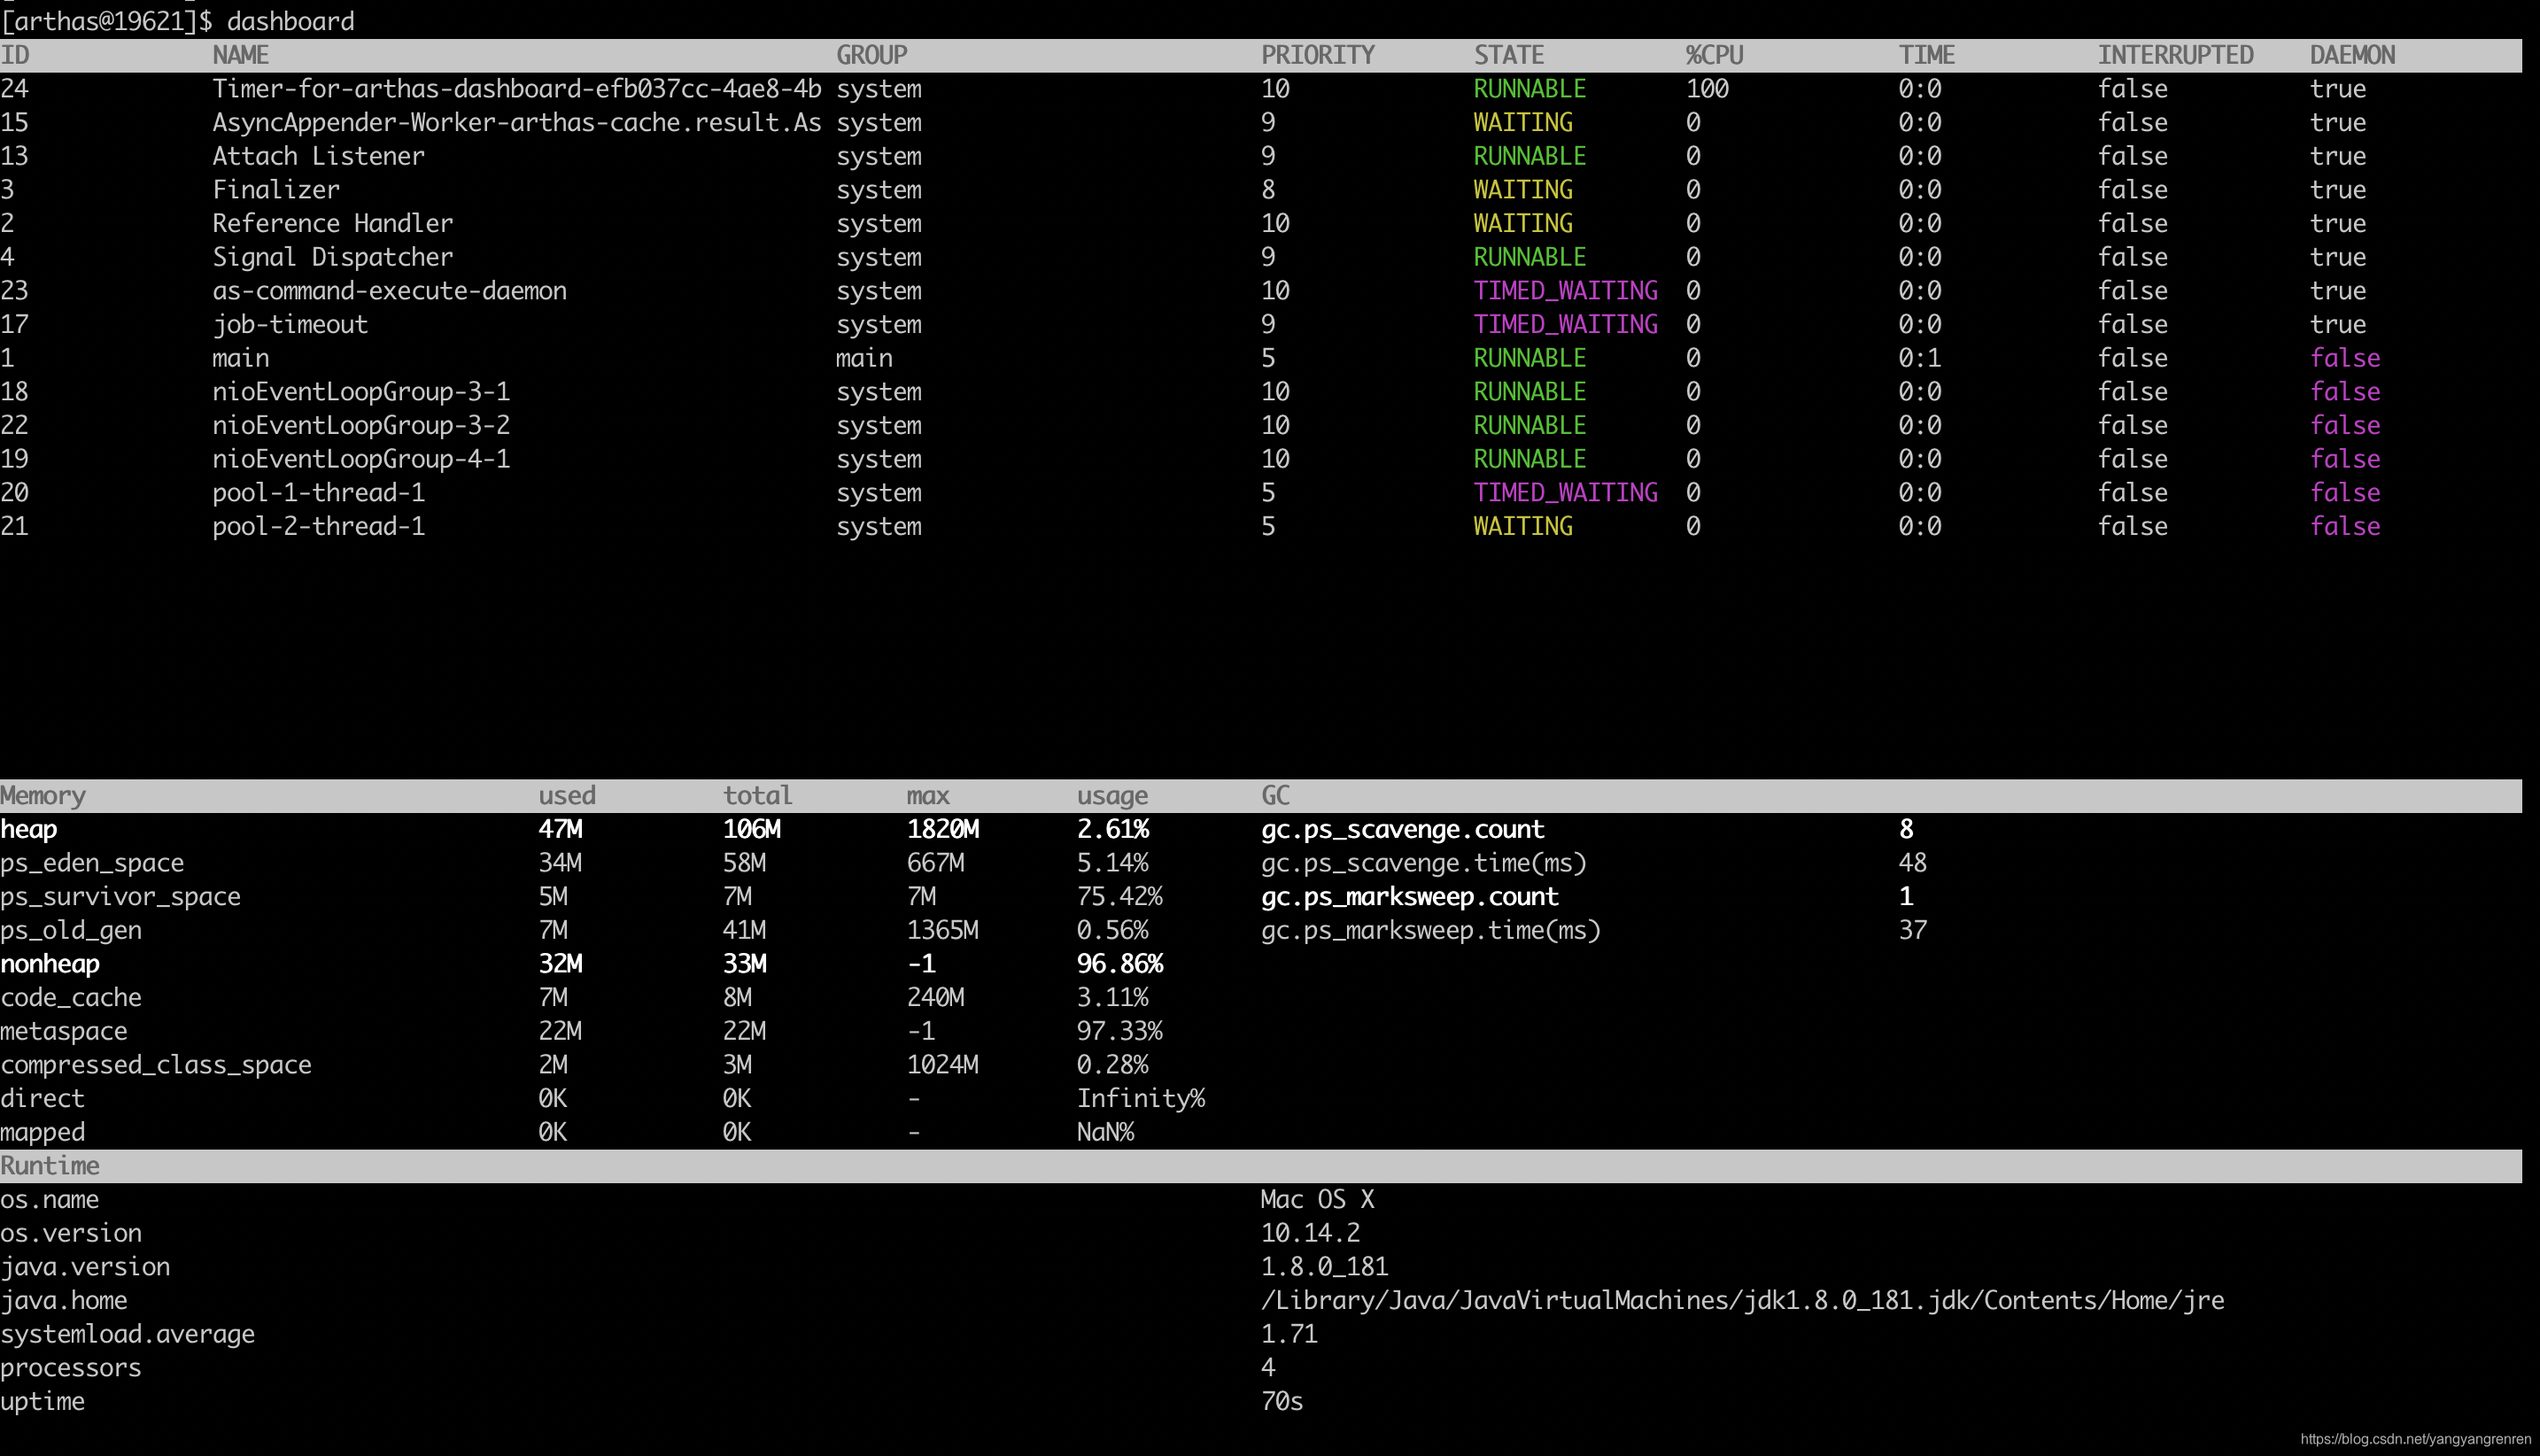
Task: Select gc.ps_scavenge.count label
Action: tap(1402, 829)
